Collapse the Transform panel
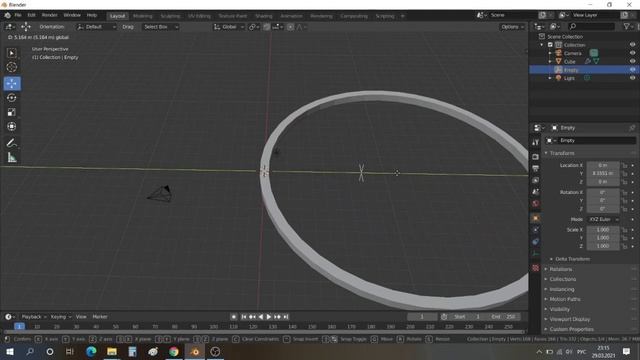Viewport: 640px width, 360px height. [562, 153]
